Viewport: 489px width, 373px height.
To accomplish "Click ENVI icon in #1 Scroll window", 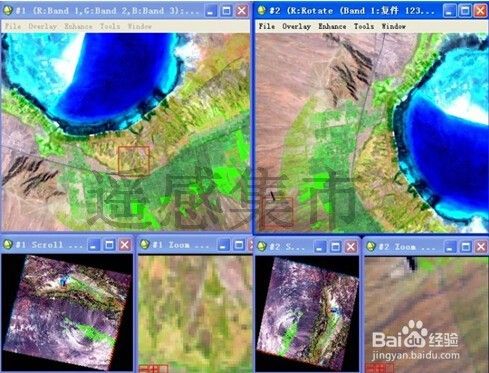I will [8, 245].
